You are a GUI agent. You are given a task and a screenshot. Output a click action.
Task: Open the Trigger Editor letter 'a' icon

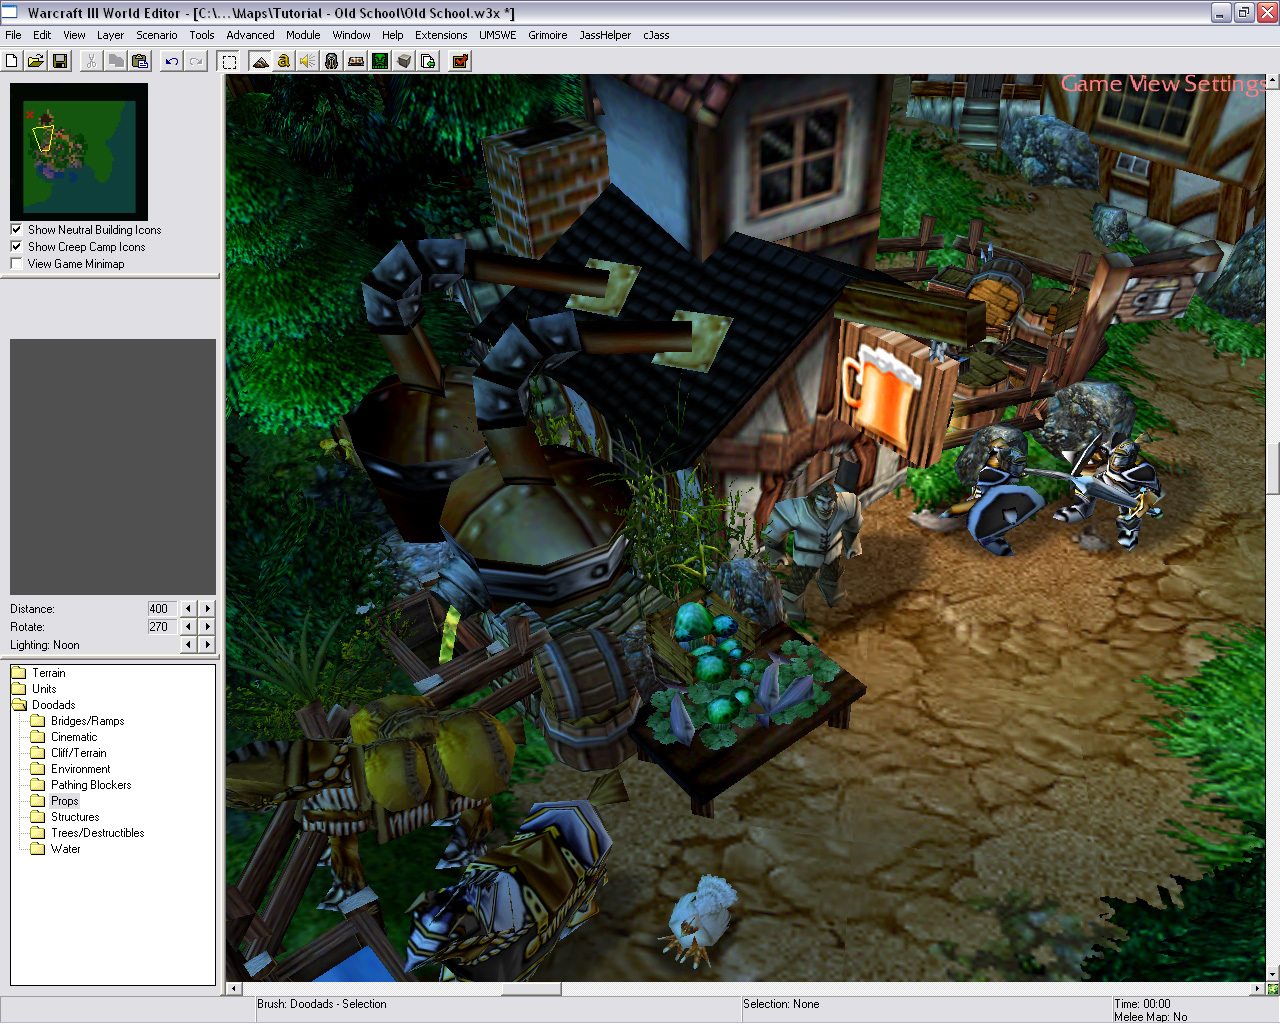click(x=284, y=61)
